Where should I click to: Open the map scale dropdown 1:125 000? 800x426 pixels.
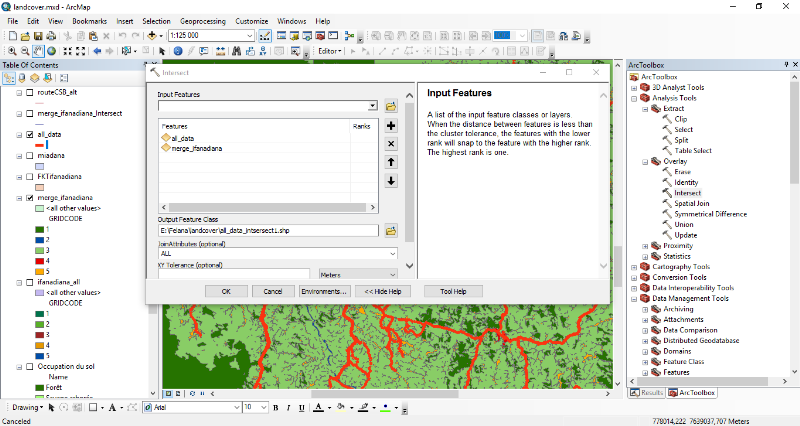point(249,35)
